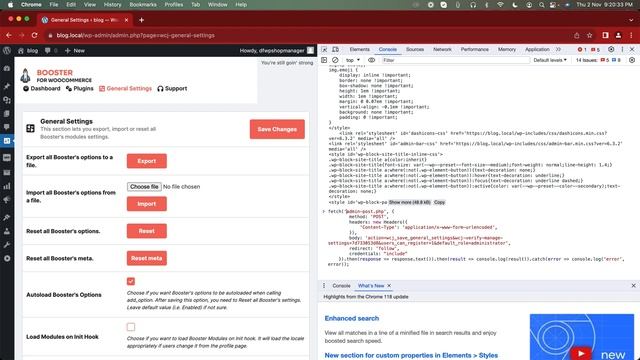Screen dimensions: 640x360
Task: Open the 'top' JavaScript context dropdown
Action: (x=353, y=60)
